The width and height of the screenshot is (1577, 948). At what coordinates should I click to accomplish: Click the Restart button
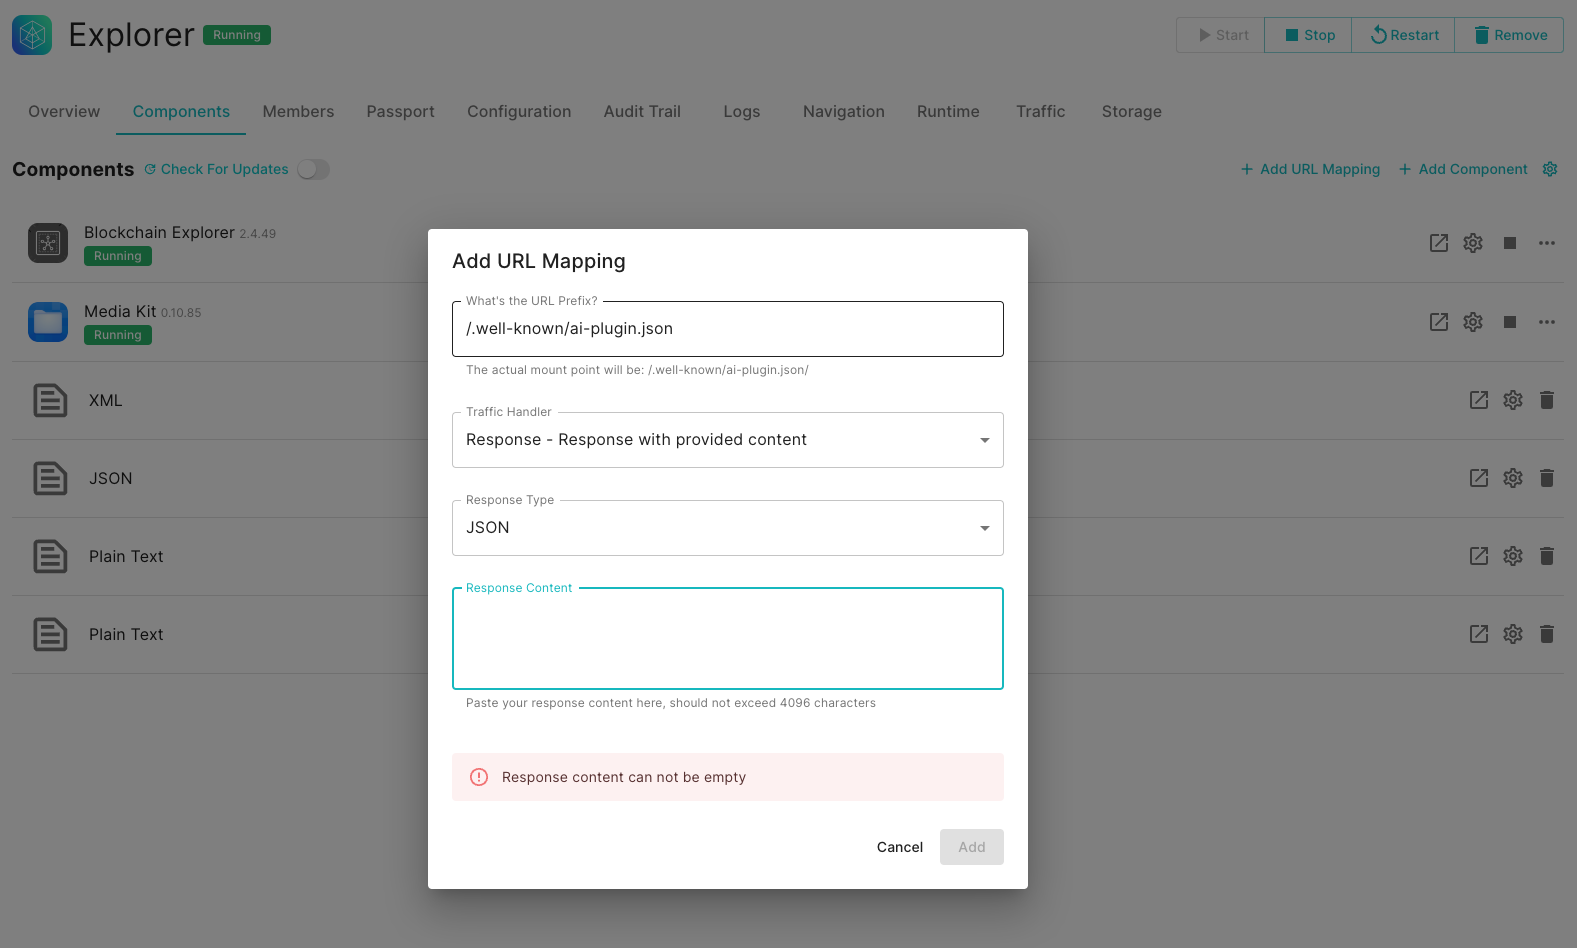tap(1403, 35)
